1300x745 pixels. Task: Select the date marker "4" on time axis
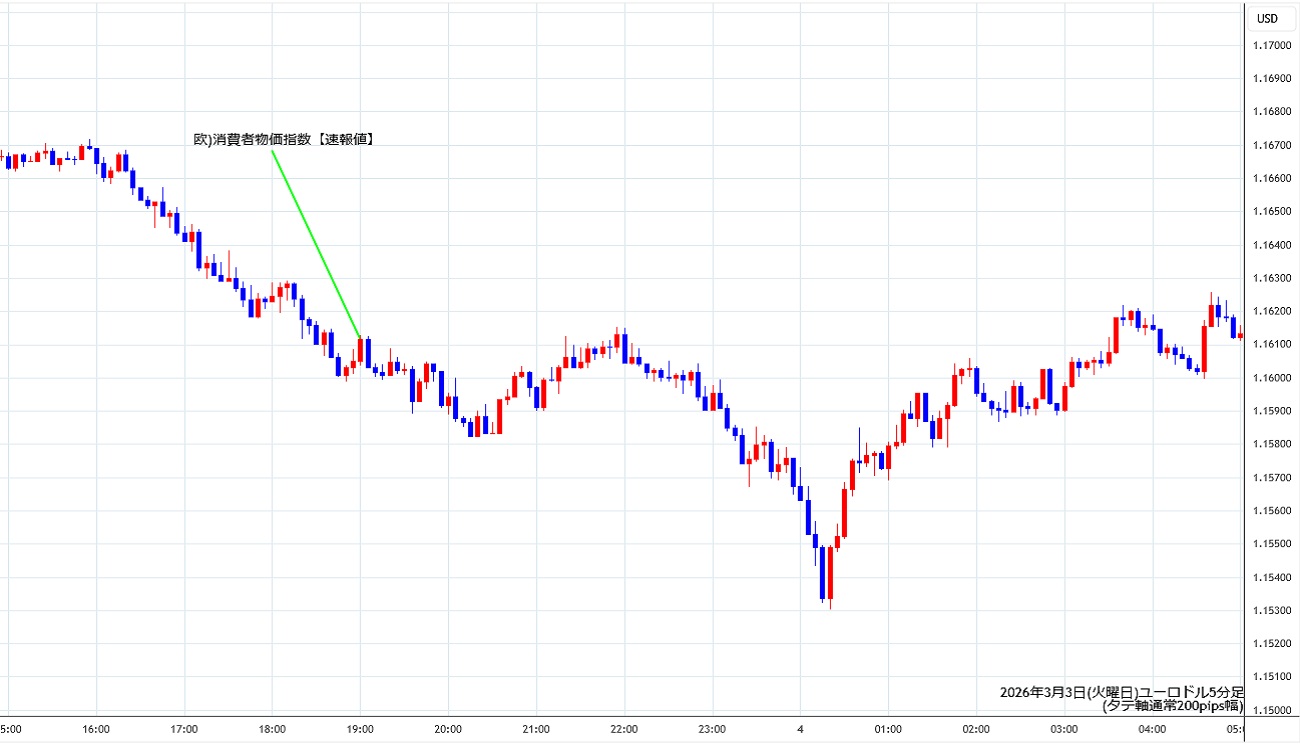point(800,729)
